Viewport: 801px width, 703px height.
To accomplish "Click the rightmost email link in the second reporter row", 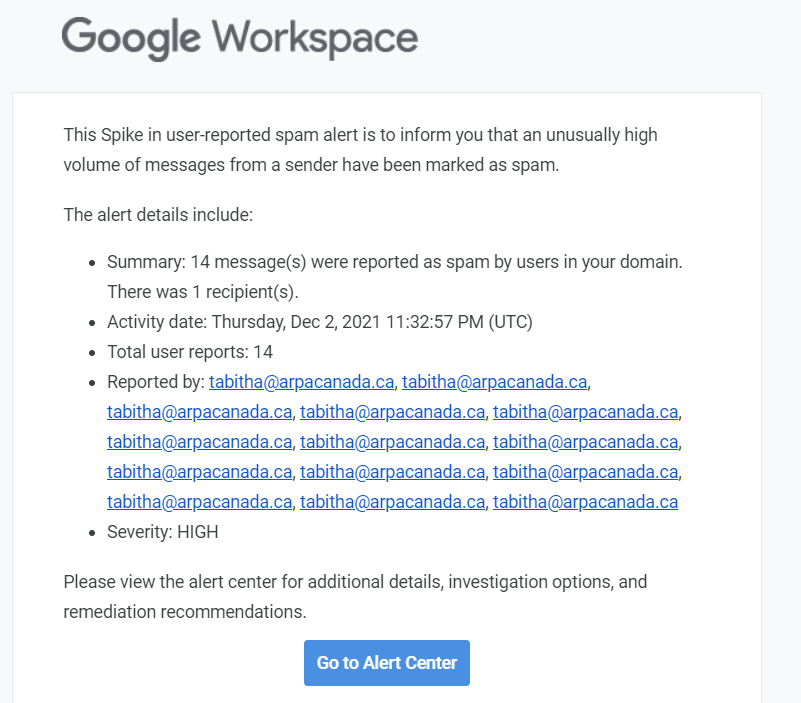I will tap(585, 412).
